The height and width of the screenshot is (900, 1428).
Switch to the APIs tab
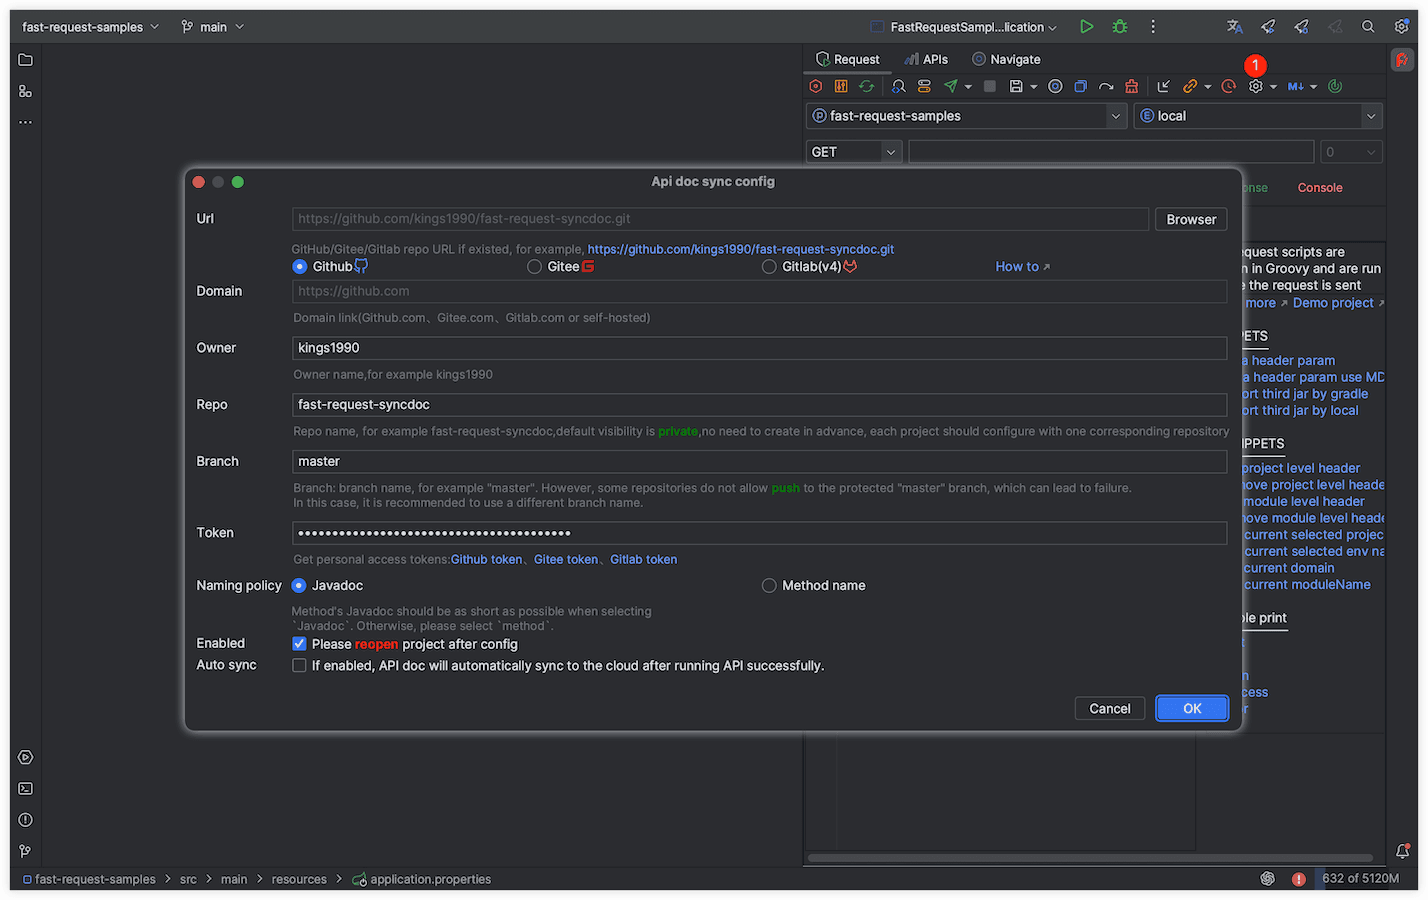click(x=926, y=59)
